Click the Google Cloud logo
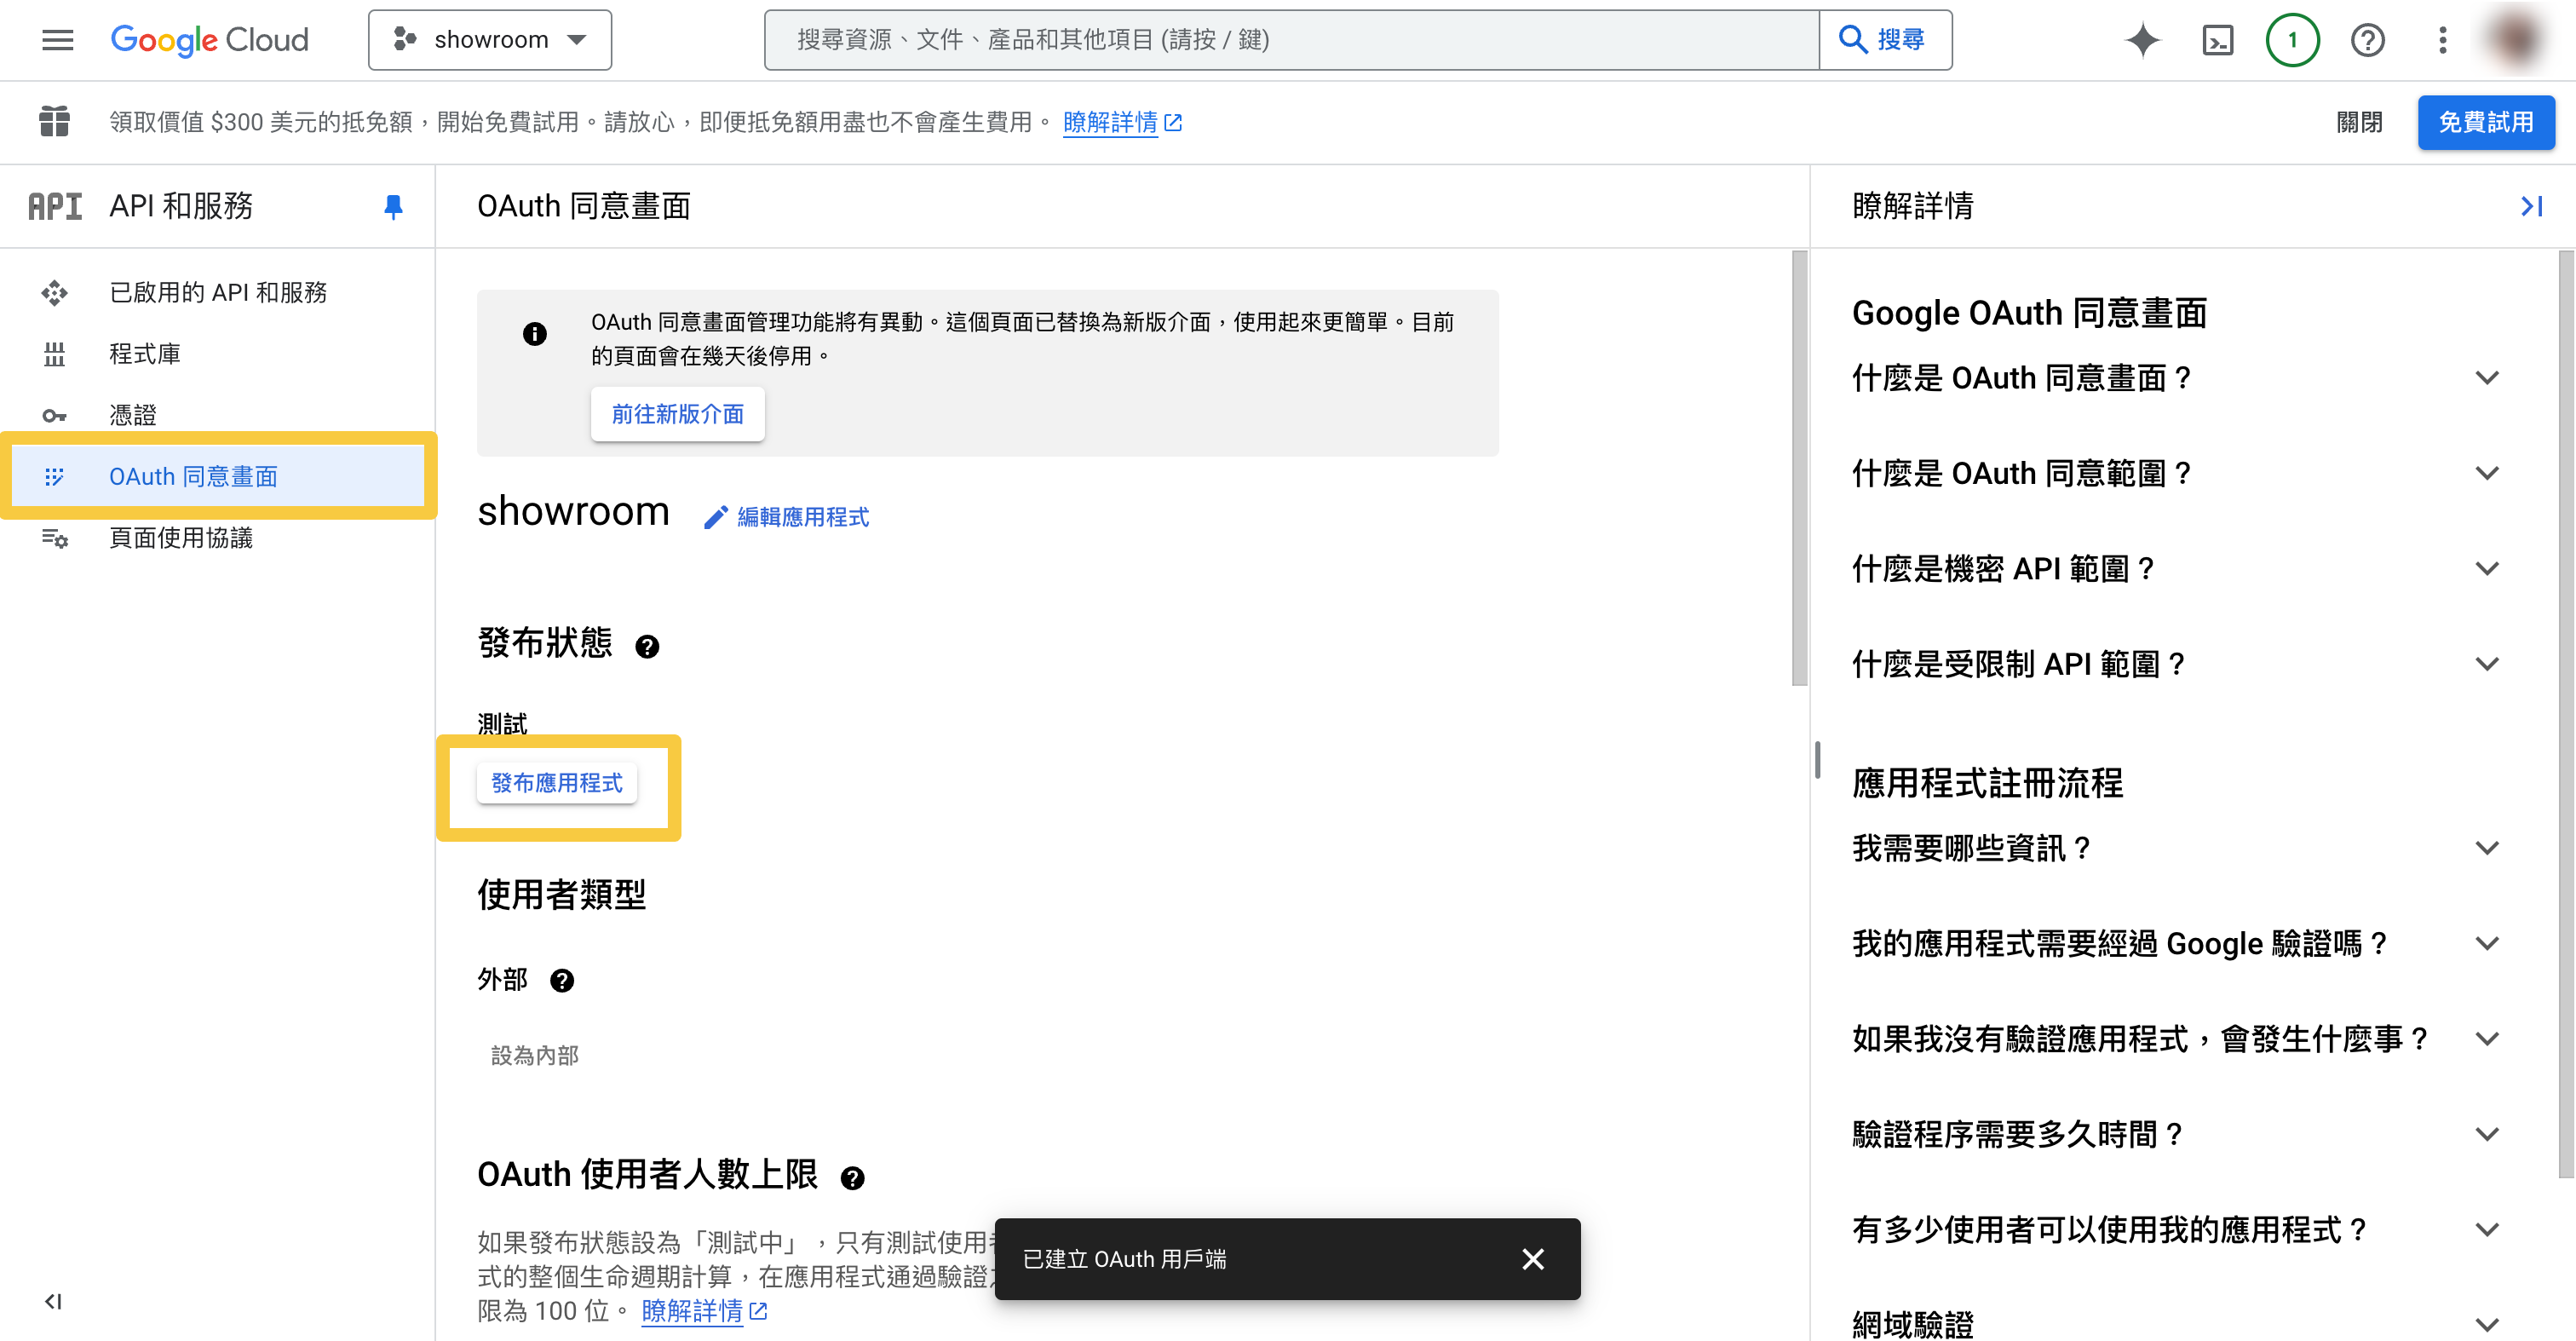Viewport: 2576px width, 1341px height. (x=209, y=40)
